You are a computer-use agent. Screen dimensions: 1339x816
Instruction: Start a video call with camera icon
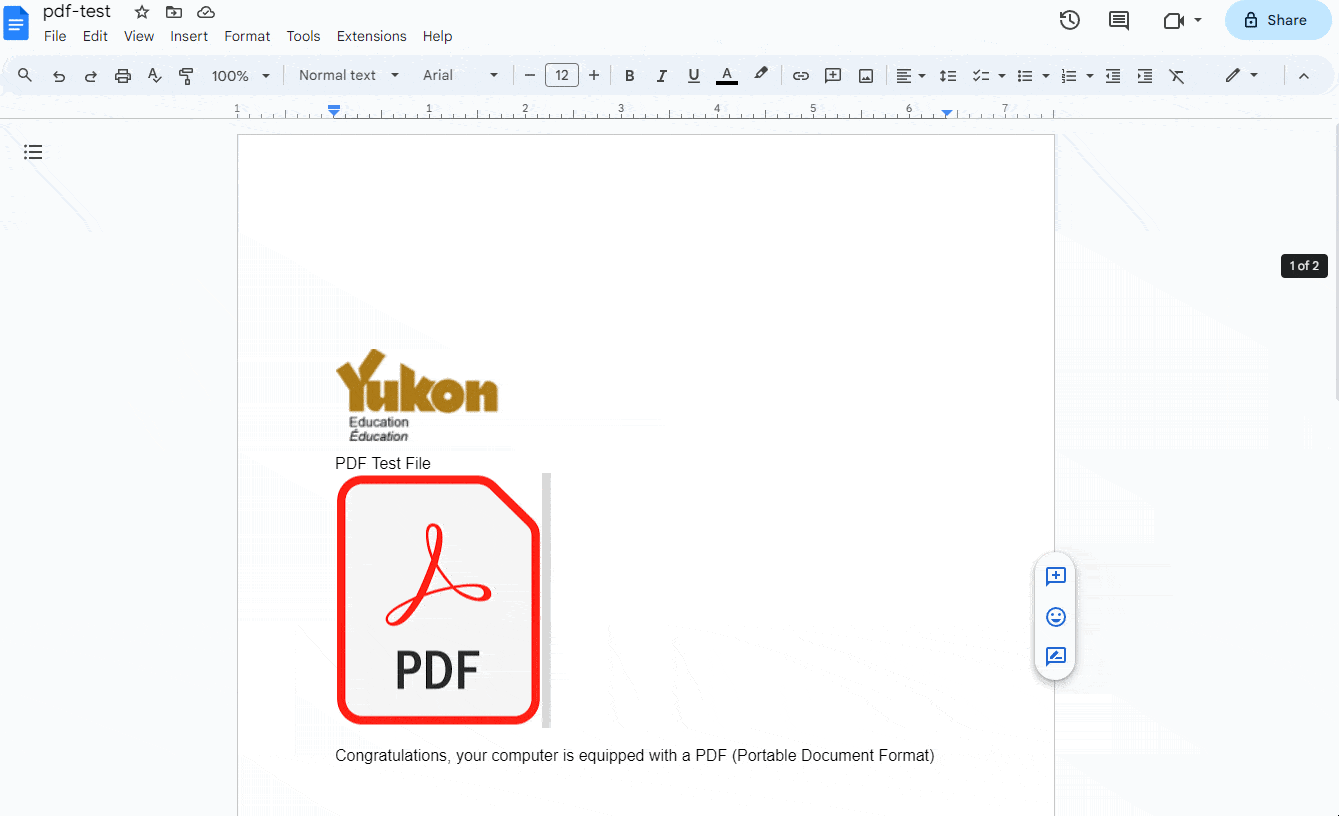tap(1174, 20)
